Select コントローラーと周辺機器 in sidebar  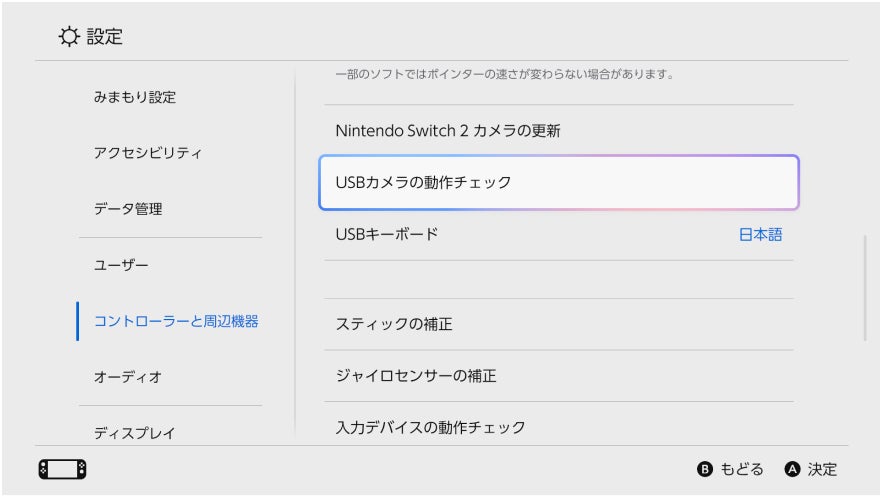click(x=176, y=321)
